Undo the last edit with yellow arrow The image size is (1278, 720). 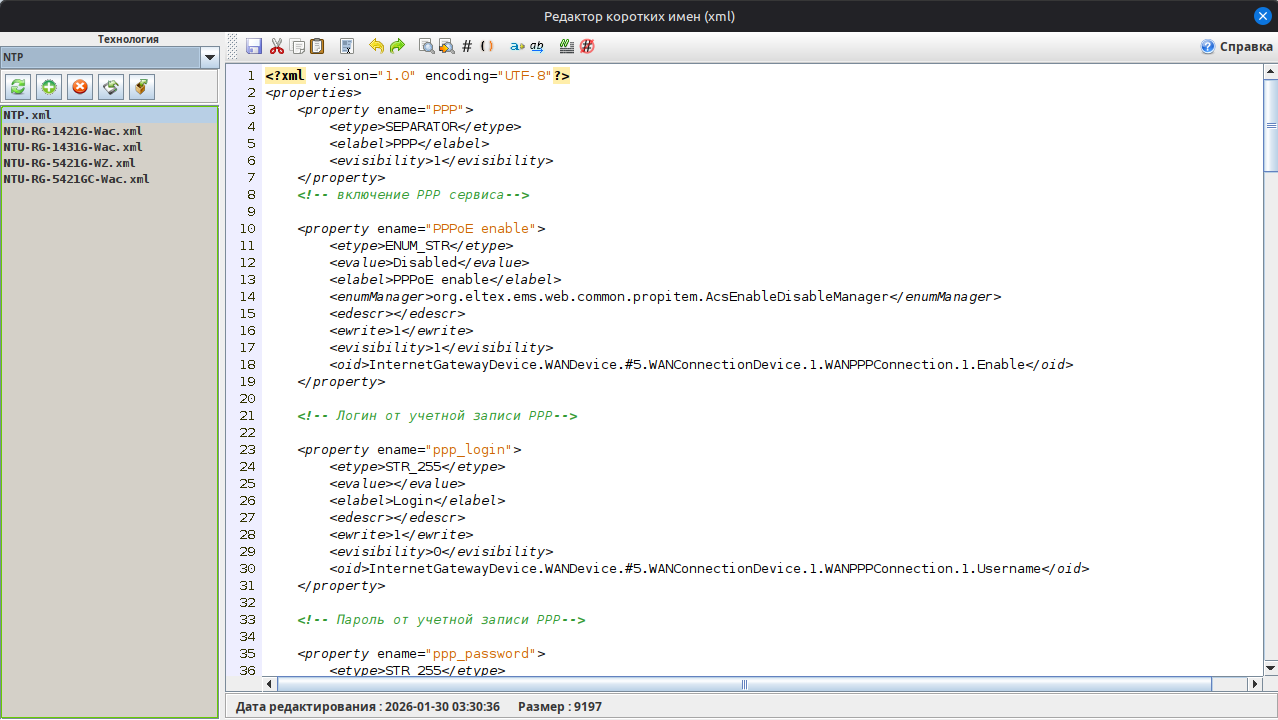coord(377,46)
